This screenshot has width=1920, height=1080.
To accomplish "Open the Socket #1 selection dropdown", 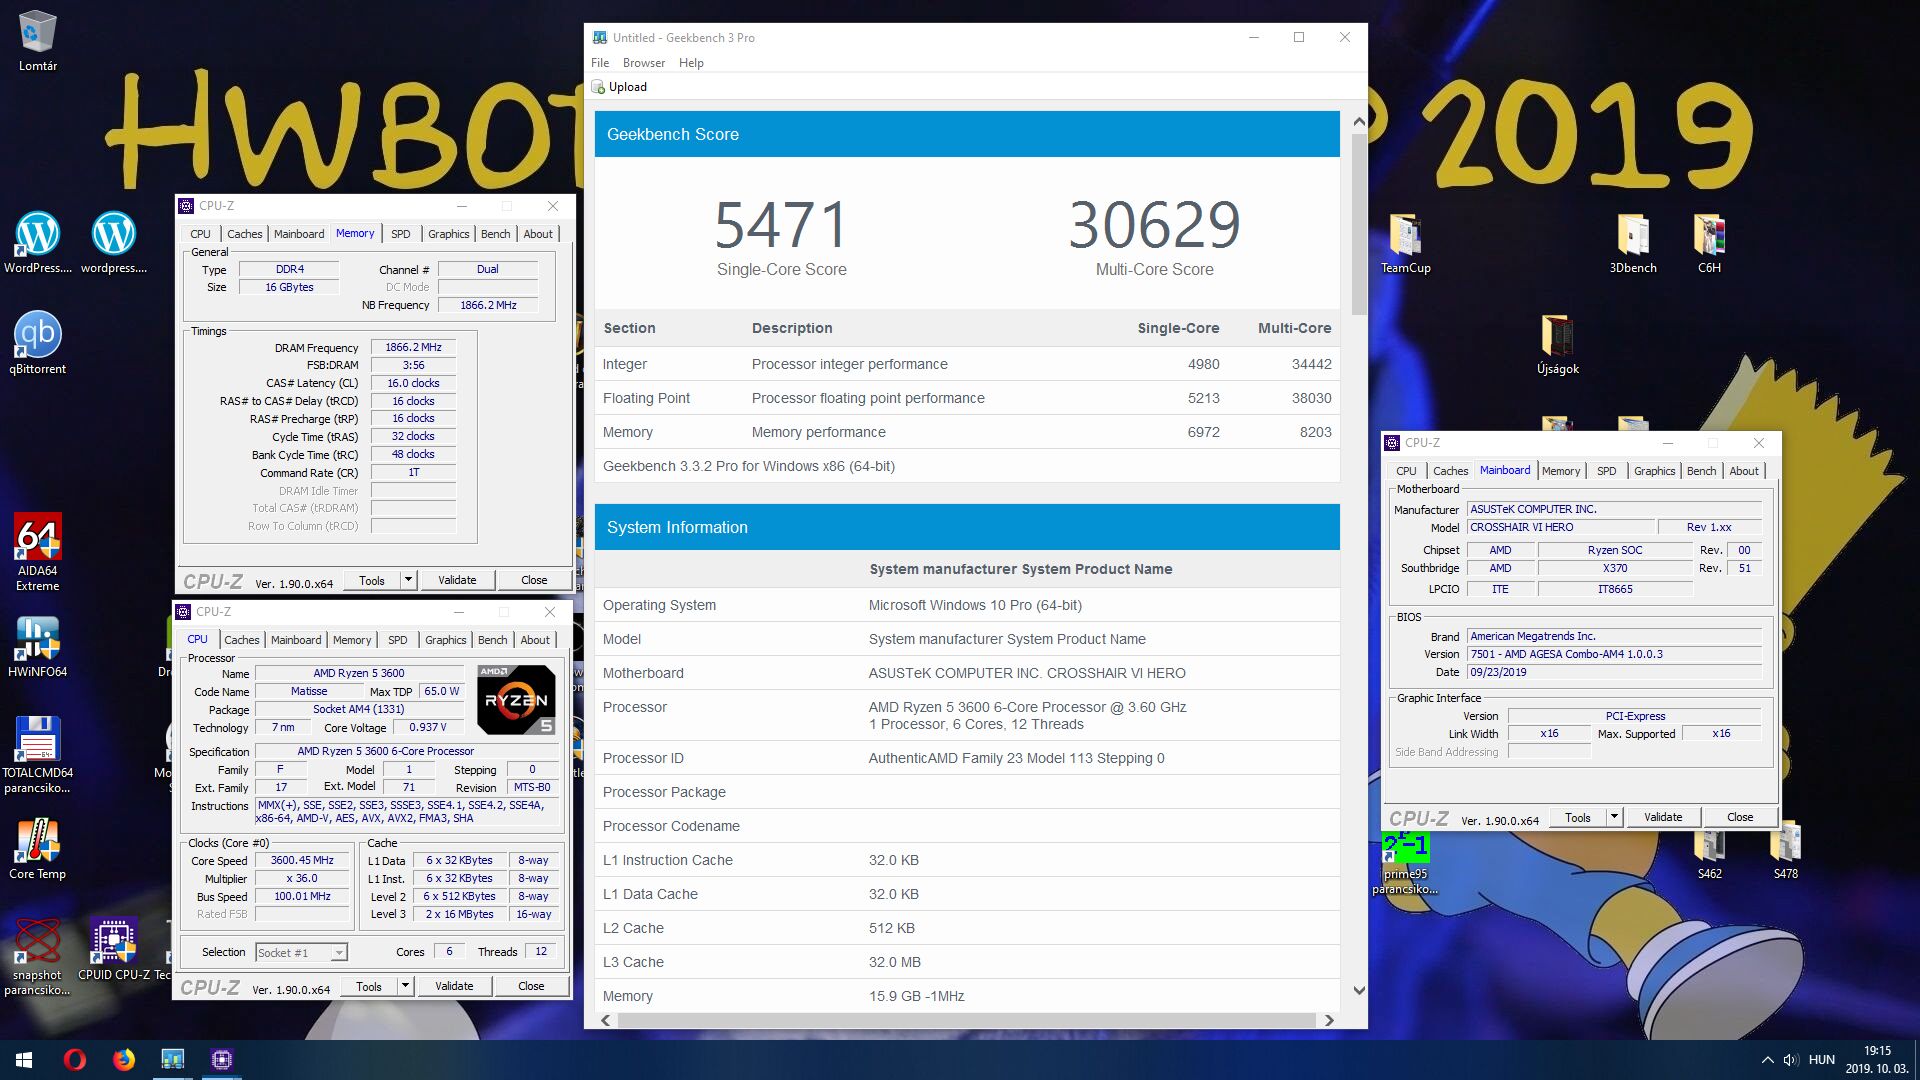I will (301, 953).
